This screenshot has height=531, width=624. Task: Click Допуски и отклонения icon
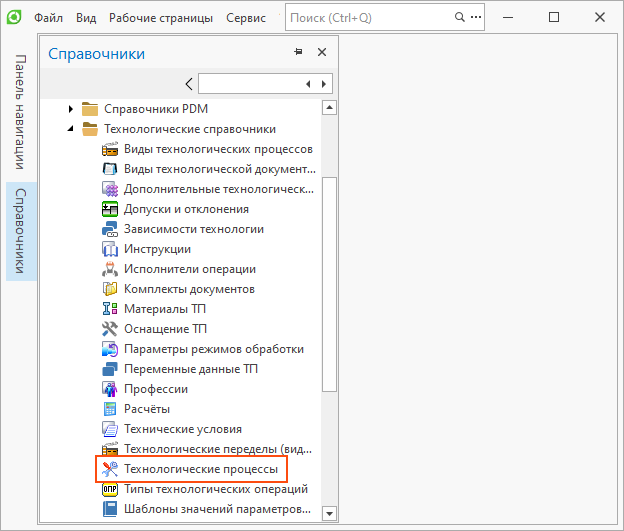pos(110,209)
